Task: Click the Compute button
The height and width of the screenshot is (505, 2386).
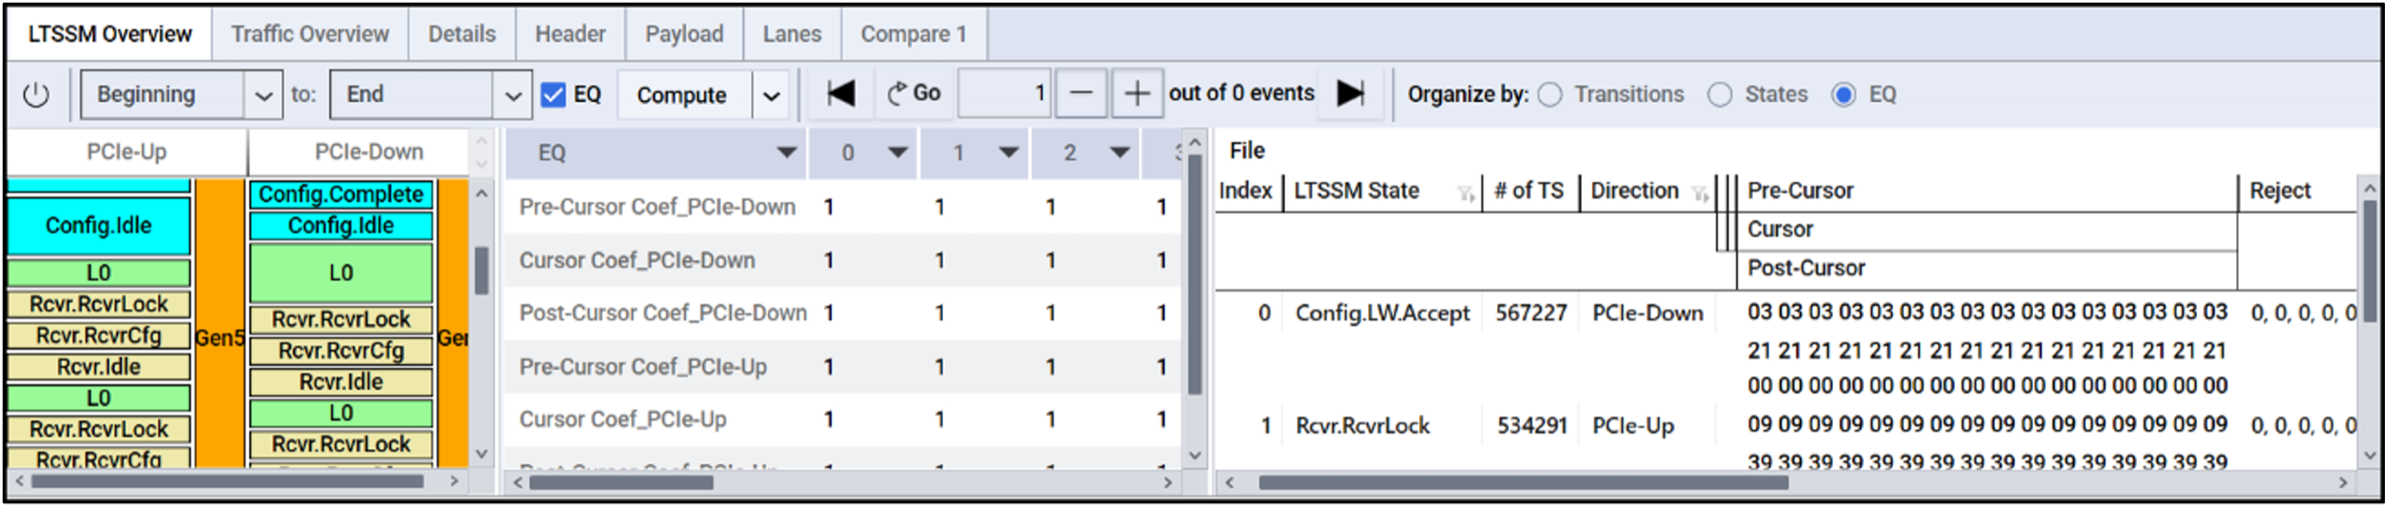Action: point(682,95)
